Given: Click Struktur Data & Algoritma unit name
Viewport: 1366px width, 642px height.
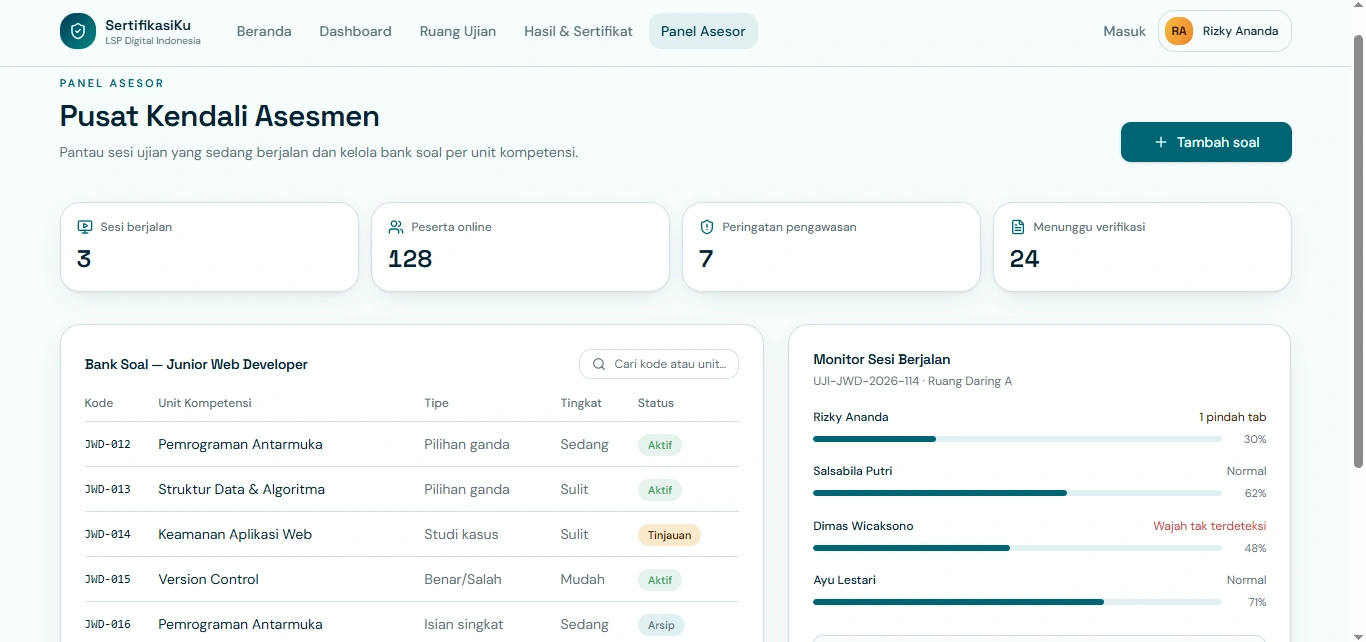Looking at the screenshot, I should point(241,489).
